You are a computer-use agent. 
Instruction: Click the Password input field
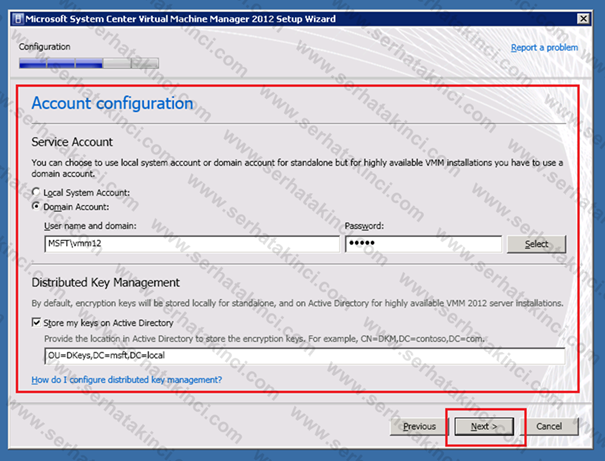423,244
